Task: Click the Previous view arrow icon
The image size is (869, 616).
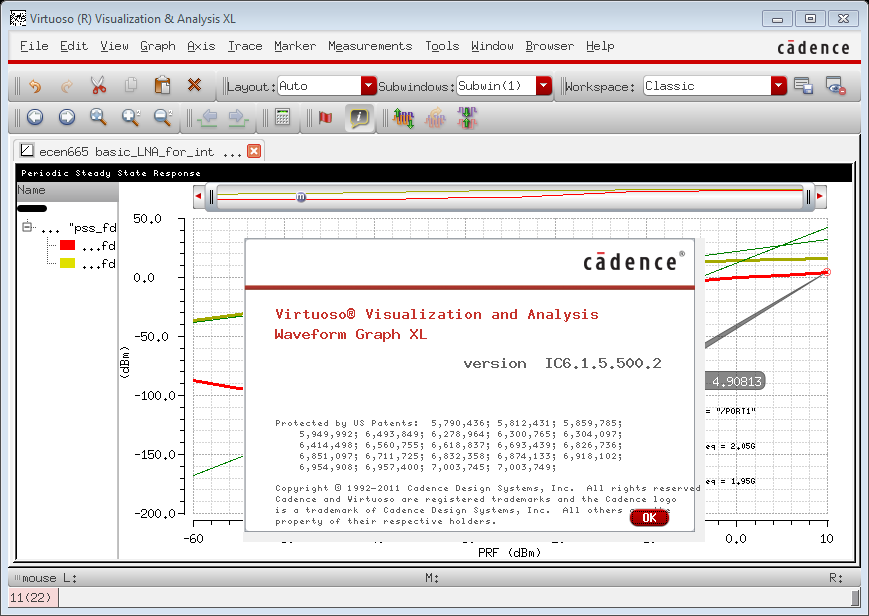Action: click(x=35, y=117)
